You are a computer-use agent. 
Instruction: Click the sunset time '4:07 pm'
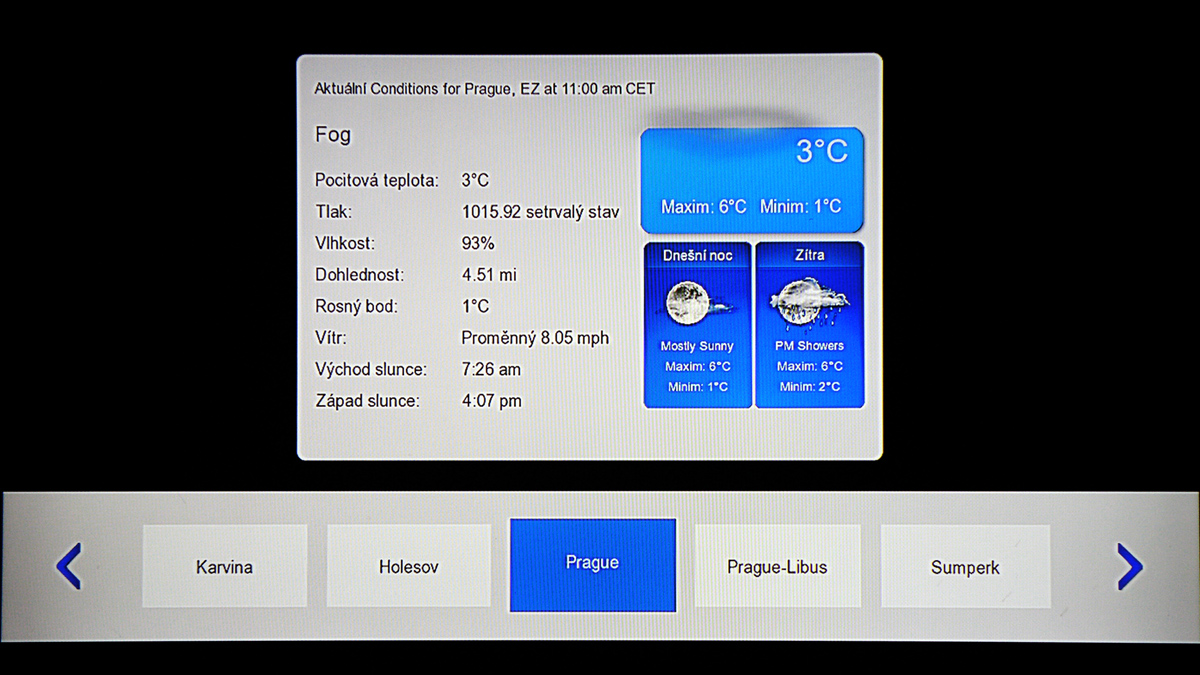pyautogui.click(x=491, y=401)
